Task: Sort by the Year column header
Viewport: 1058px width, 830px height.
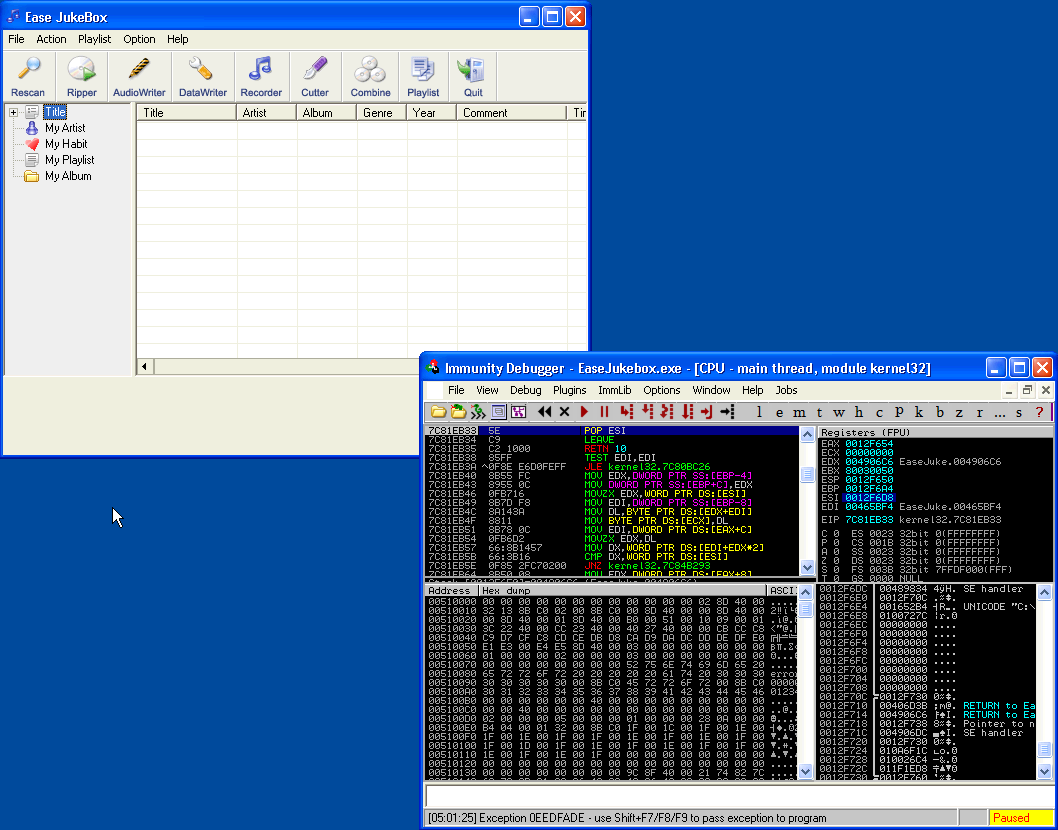Action: (432, 113)
